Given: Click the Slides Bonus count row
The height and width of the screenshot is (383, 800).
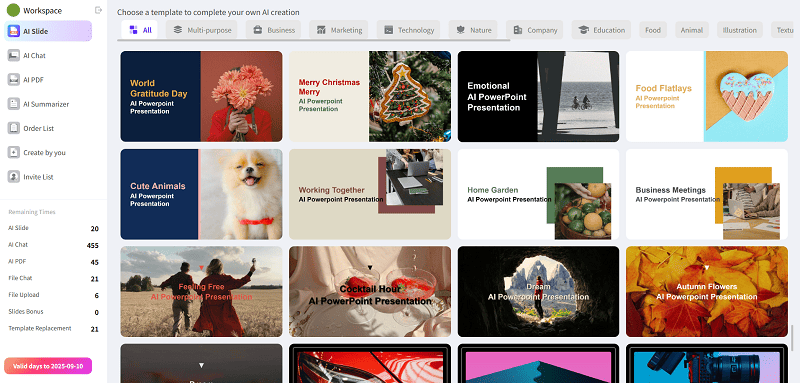Looking at the screenshot, I should pyautogui.click(x=54, y=312).
